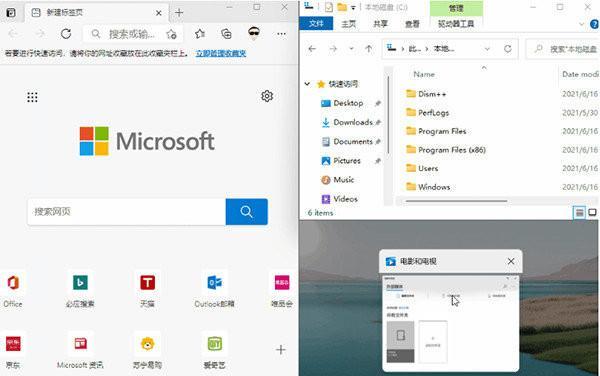
Task: Open quick access toolbar customize dropdown
Action: [353, 7]
